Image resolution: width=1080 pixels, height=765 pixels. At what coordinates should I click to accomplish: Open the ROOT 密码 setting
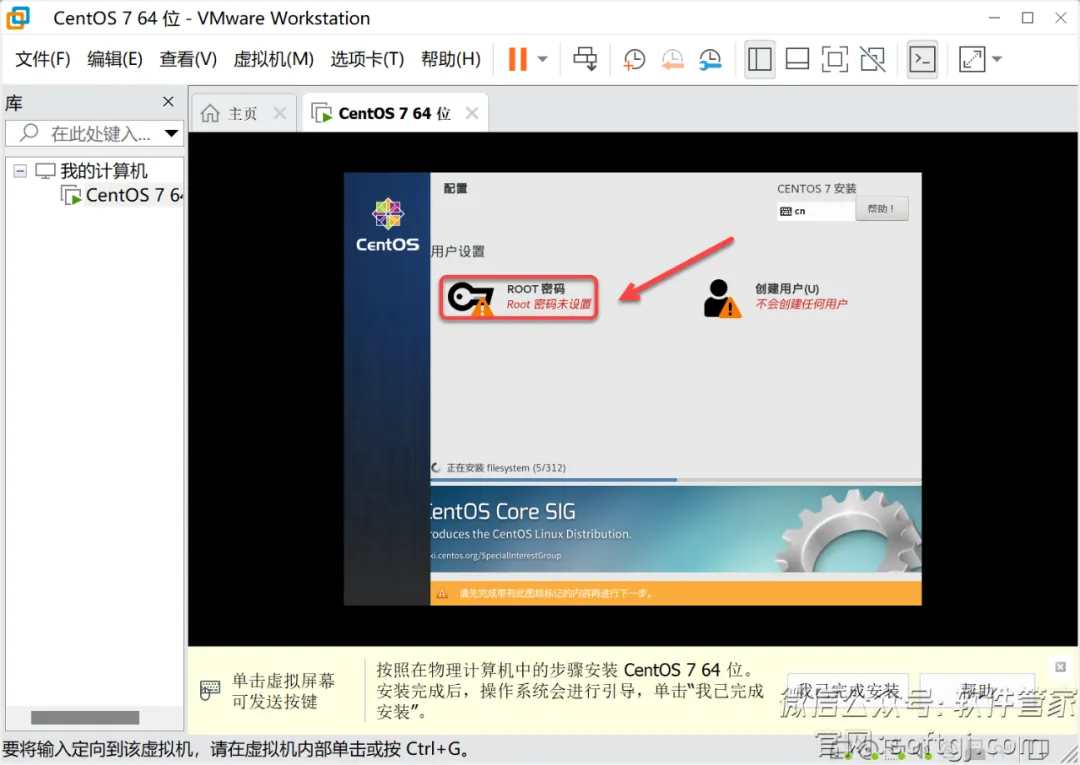pyautogui.click(x=519, y=297)
